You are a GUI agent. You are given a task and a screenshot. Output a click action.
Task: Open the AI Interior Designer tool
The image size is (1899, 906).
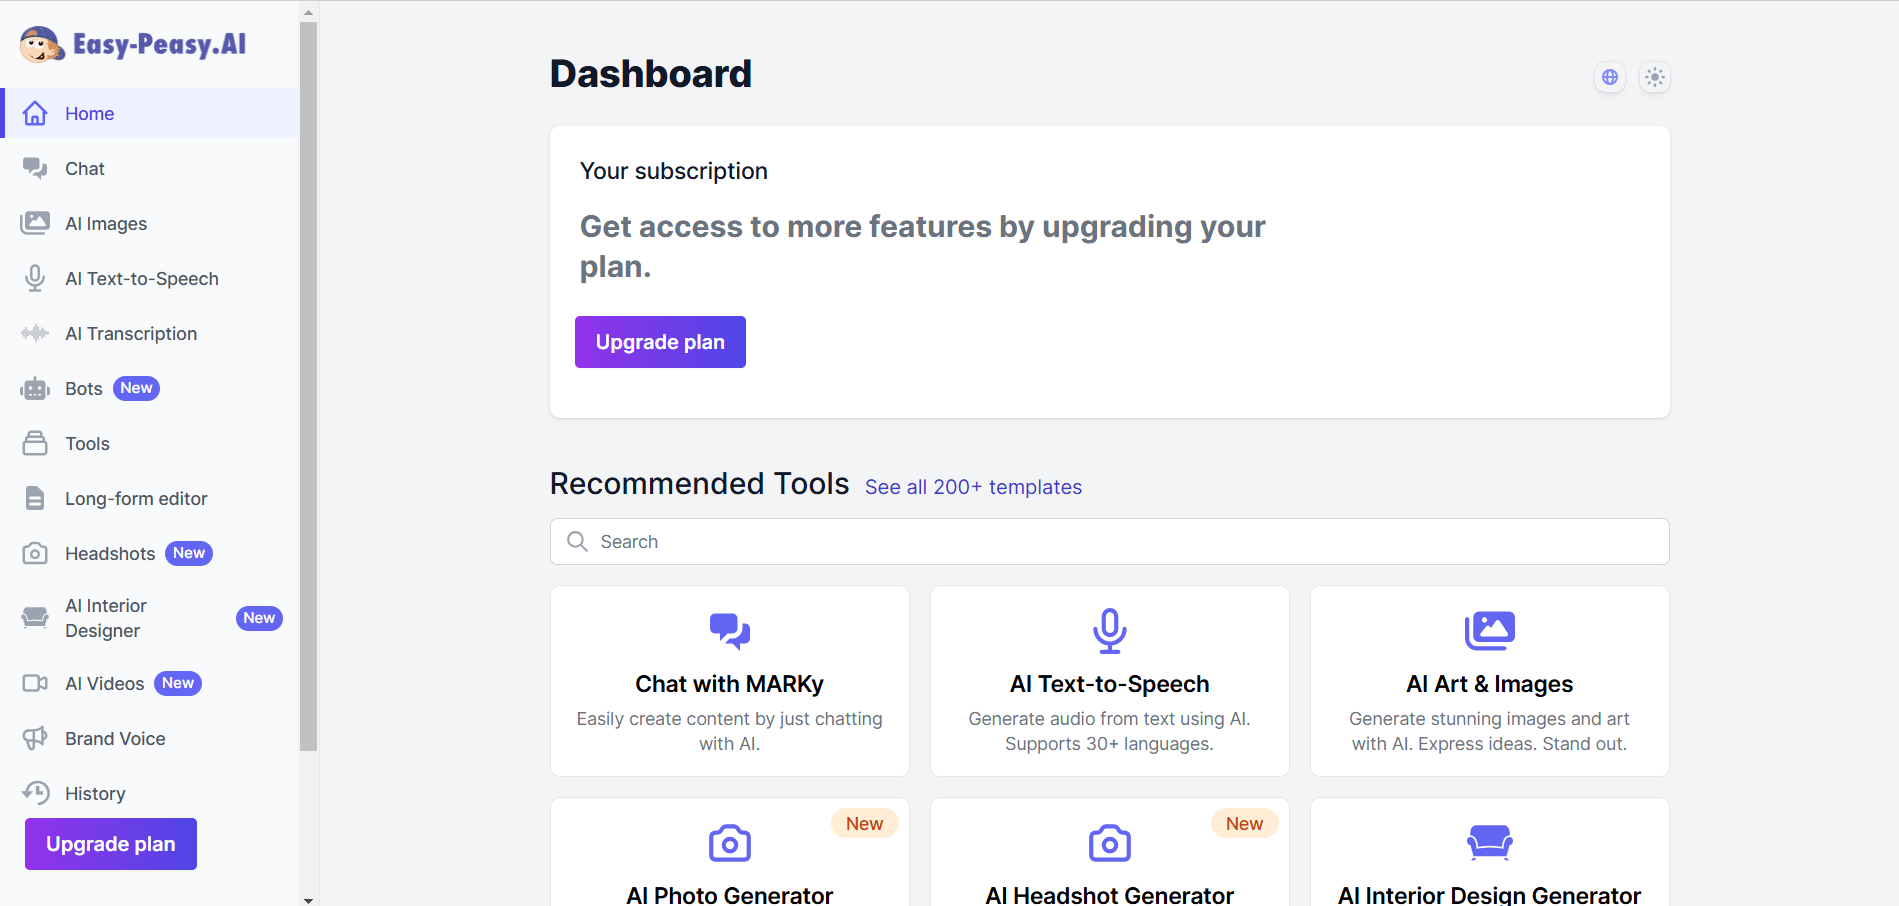click(106, 617)
